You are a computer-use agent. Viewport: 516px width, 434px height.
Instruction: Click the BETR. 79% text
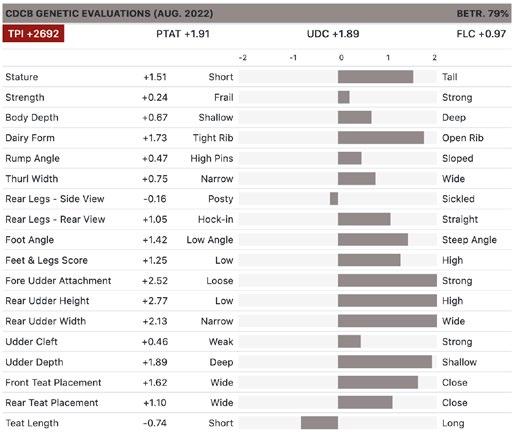482,14
